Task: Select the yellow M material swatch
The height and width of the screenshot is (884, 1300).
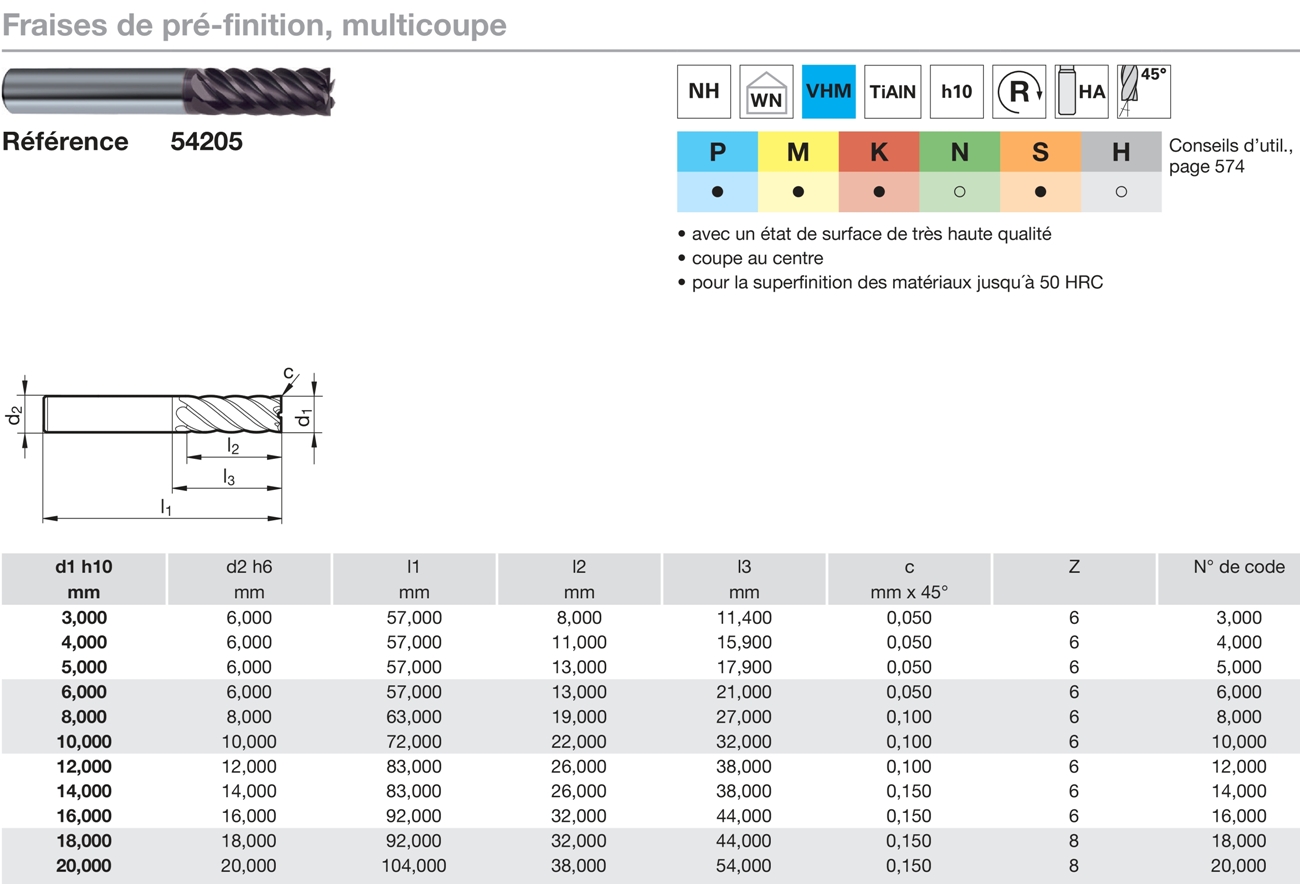Action: point(798,152)
